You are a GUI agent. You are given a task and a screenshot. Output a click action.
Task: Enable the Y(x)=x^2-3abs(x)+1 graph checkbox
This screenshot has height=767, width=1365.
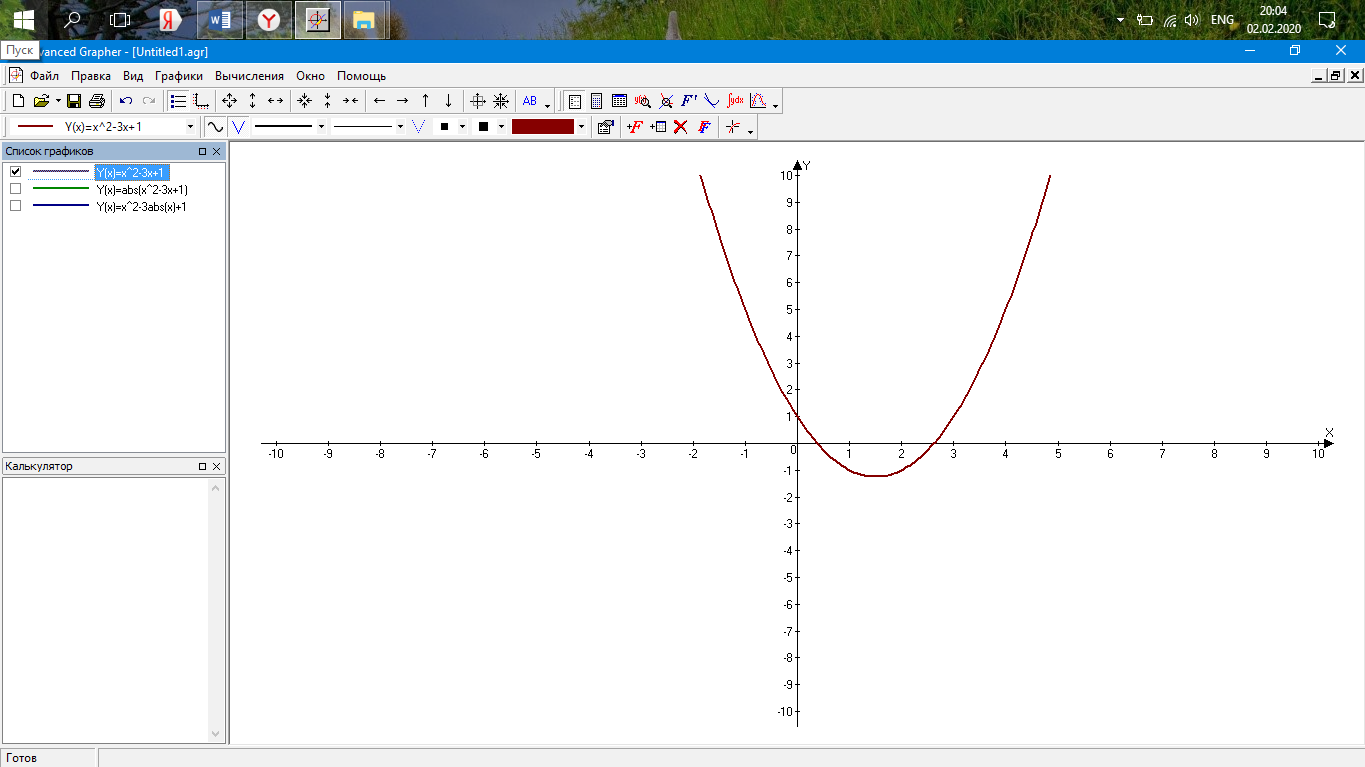point(15,206)
